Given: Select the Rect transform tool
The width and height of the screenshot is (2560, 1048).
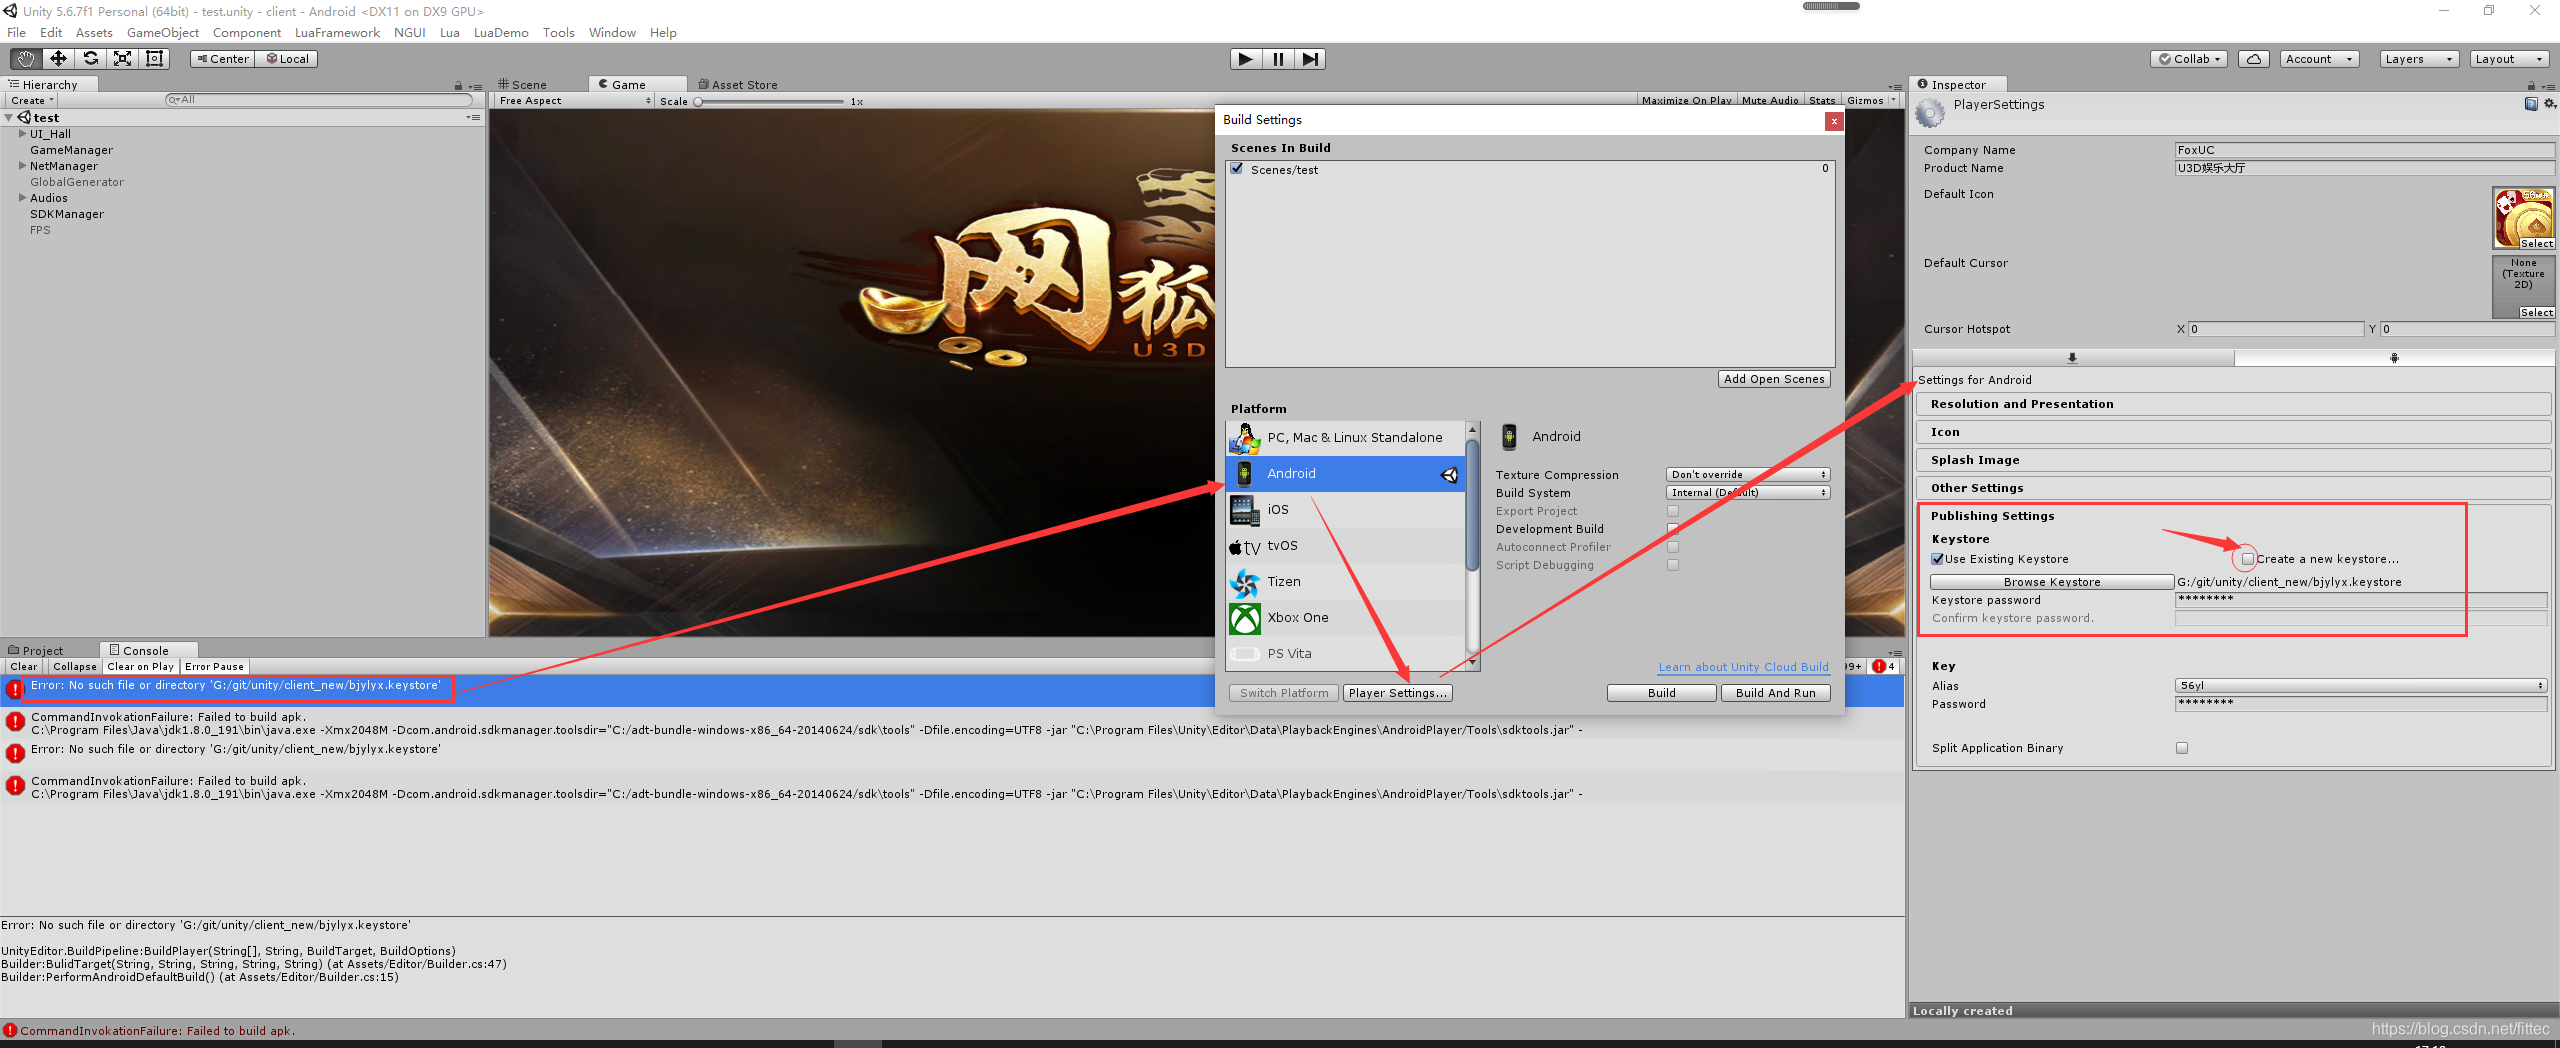Looking at the screenshot, I should [x=154, y=59].
